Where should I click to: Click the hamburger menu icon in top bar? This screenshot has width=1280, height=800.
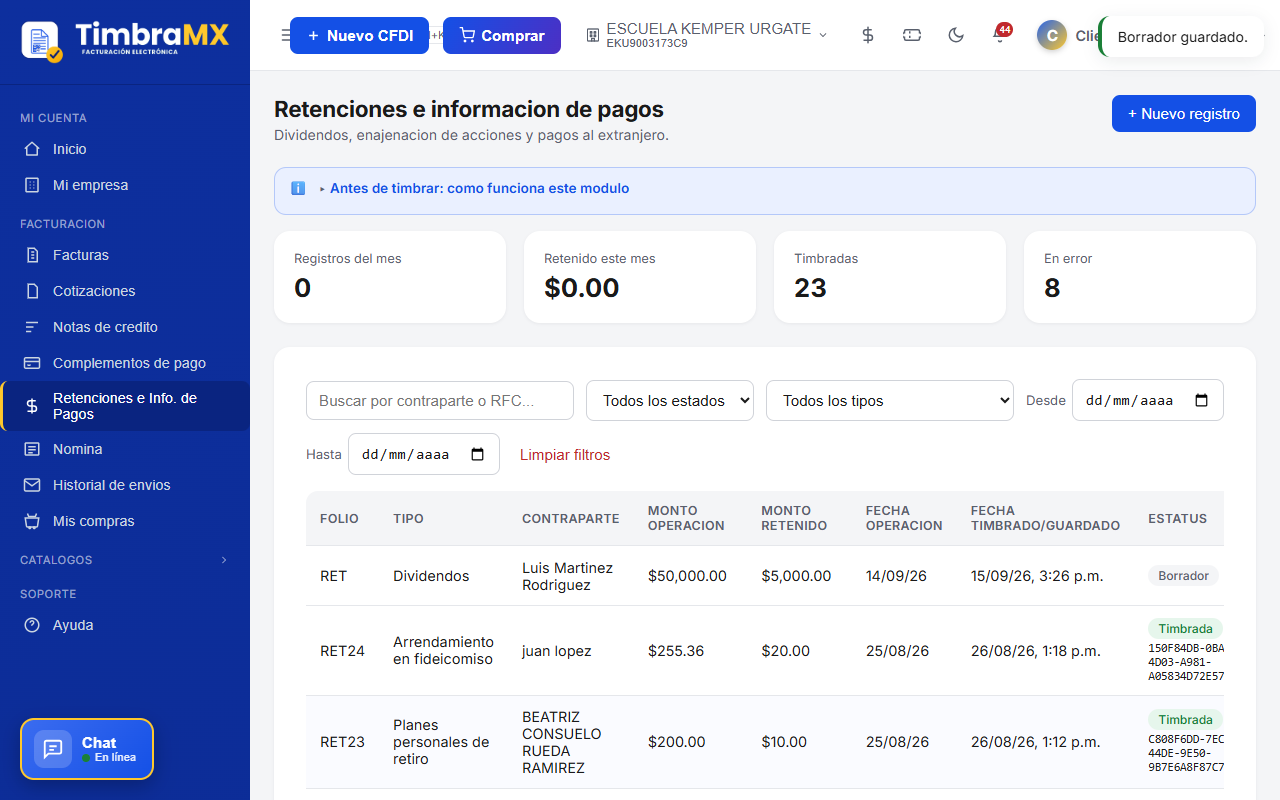285,36
